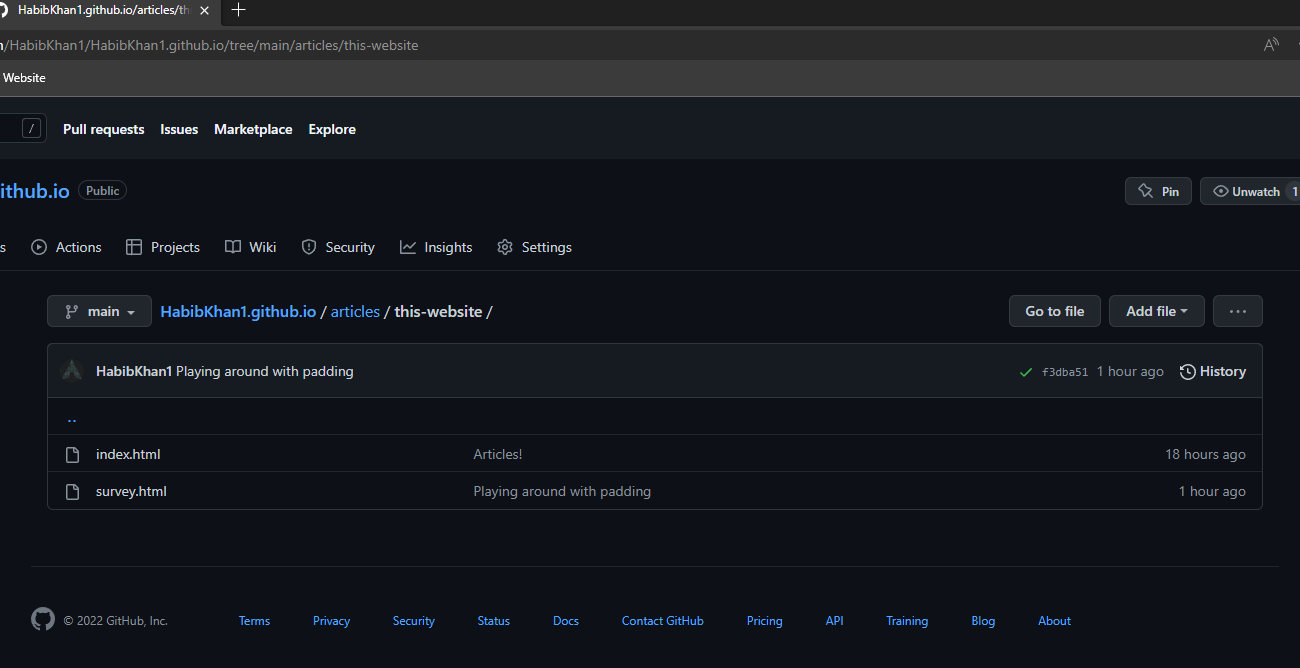Click the GitHub logo in the footer
1300x668 pixels.
coord(43,620)
